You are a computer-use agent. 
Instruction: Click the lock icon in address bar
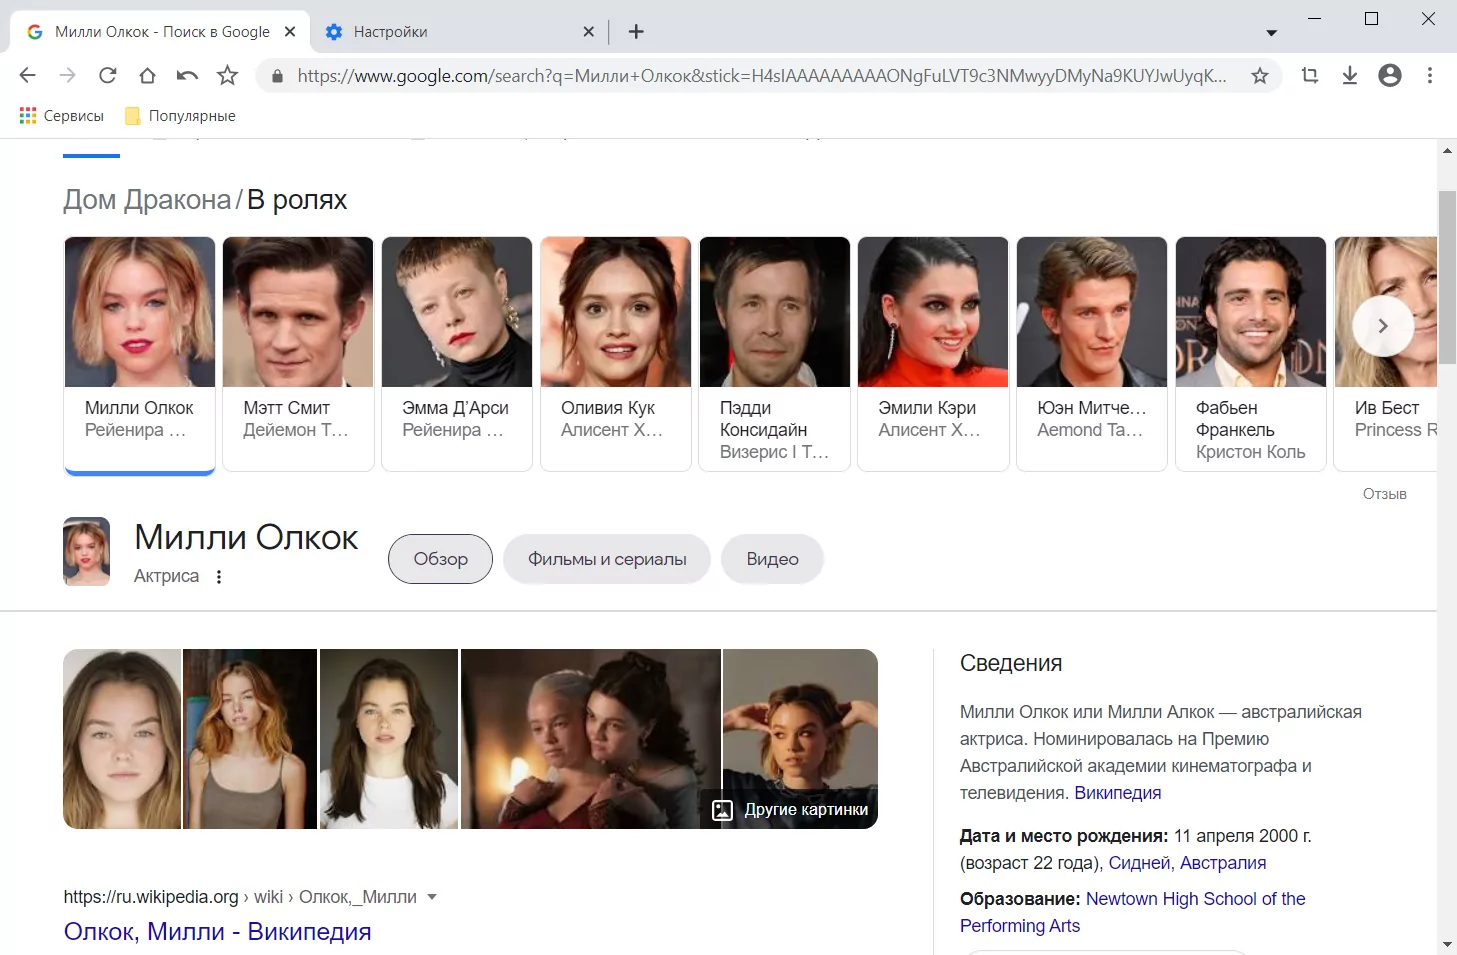point(277,76)
